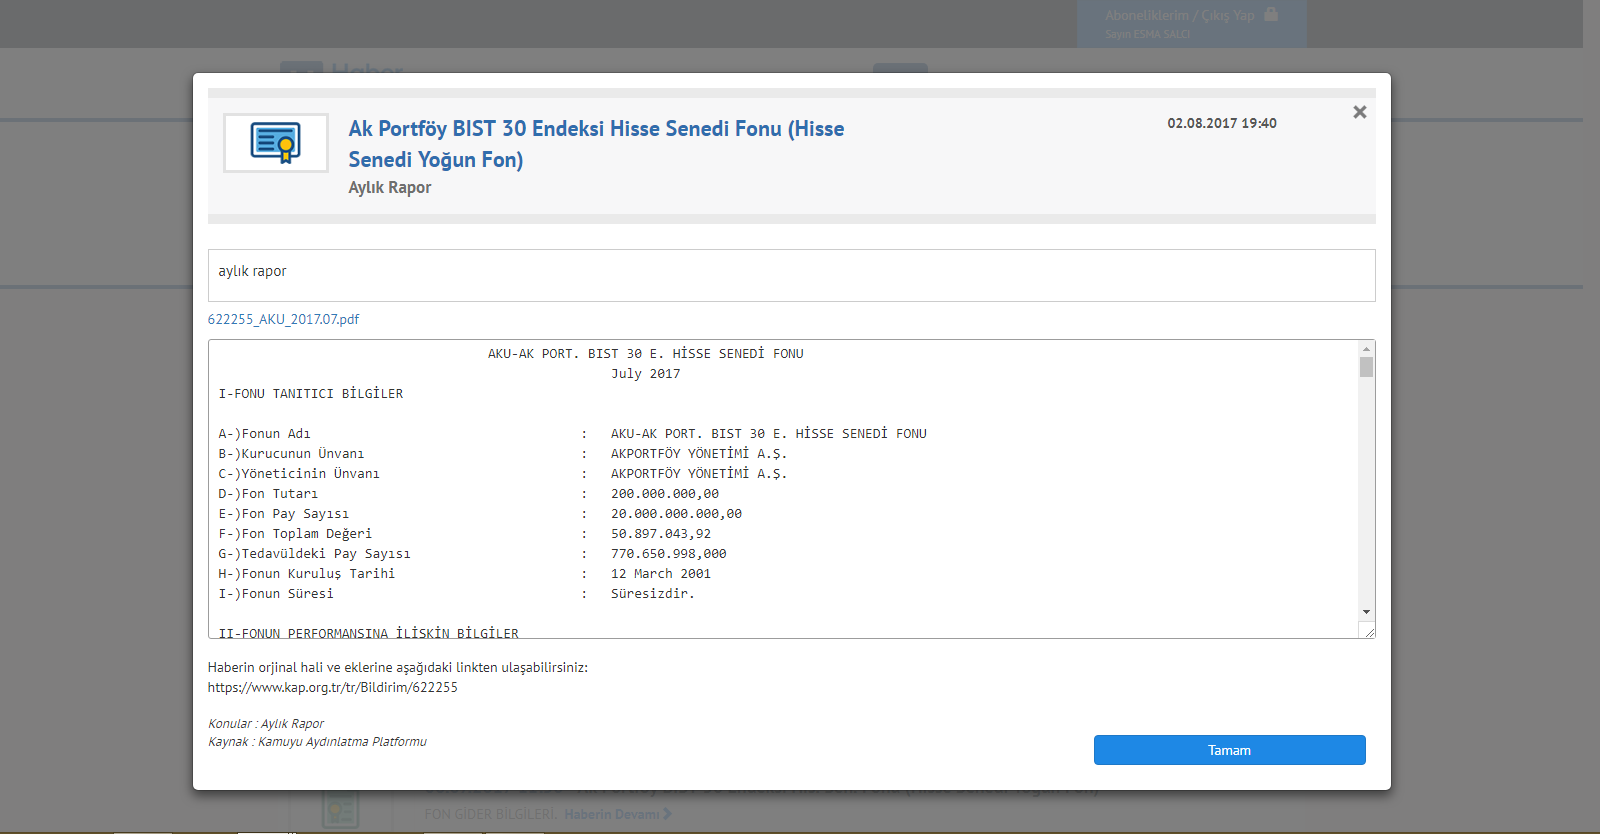Click the 'Konular : Aylık Rapor' line
Screen dimensions: 1600x834
(x=266, y=724)
